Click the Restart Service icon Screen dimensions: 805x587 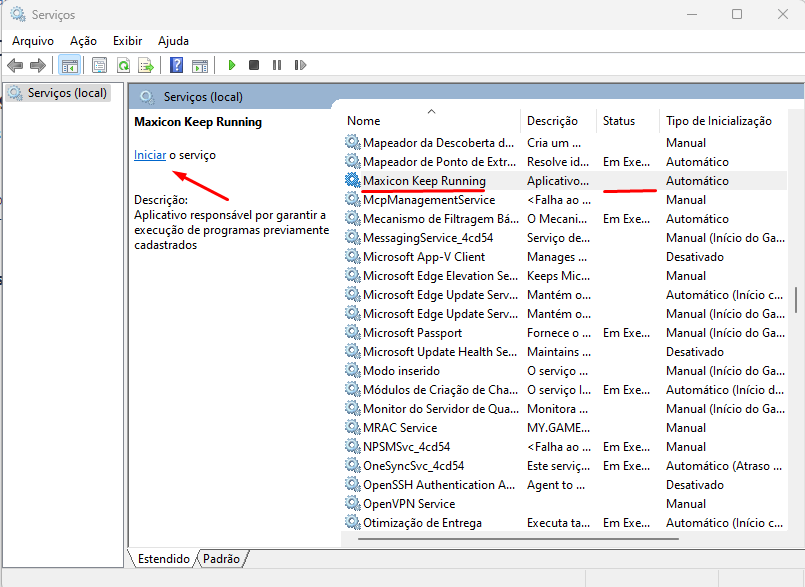(x=300, y=65)
